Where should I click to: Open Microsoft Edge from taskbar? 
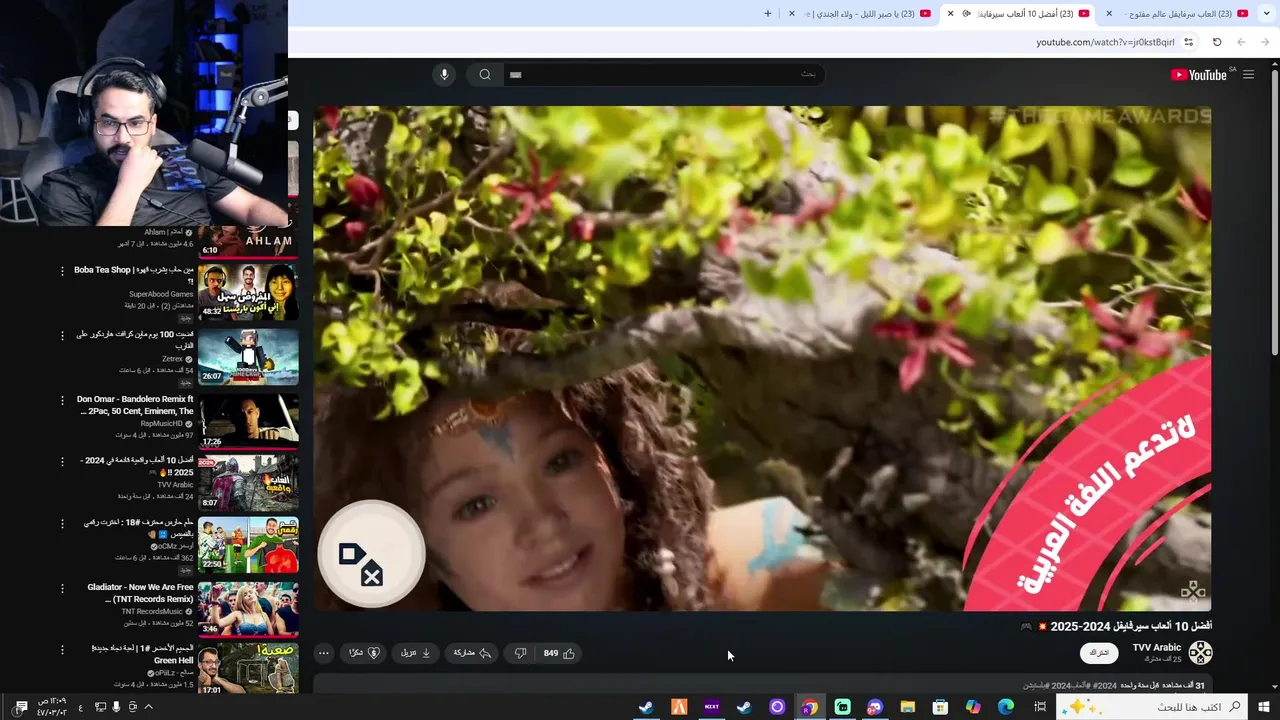(x=1006, y=707)
